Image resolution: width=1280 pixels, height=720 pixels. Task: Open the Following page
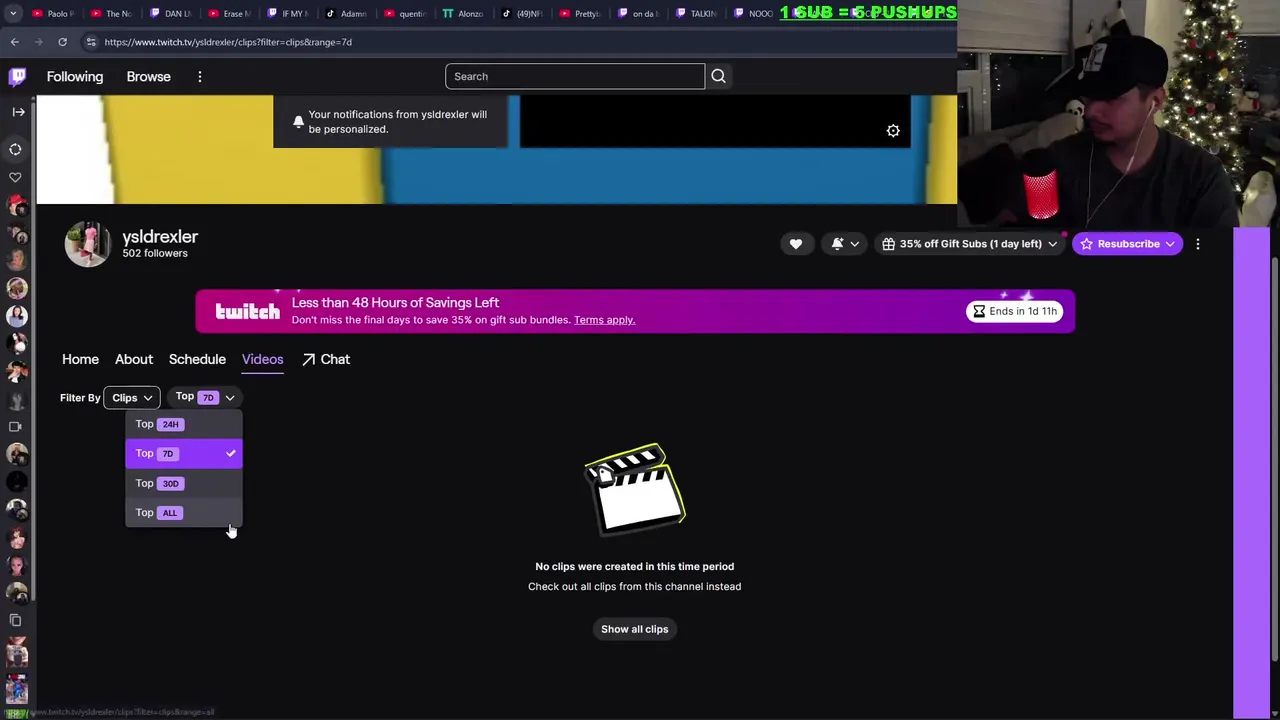(75, 77)
